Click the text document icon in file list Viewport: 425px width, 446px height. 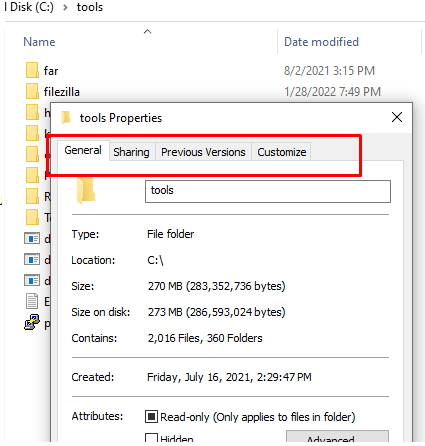32,301
